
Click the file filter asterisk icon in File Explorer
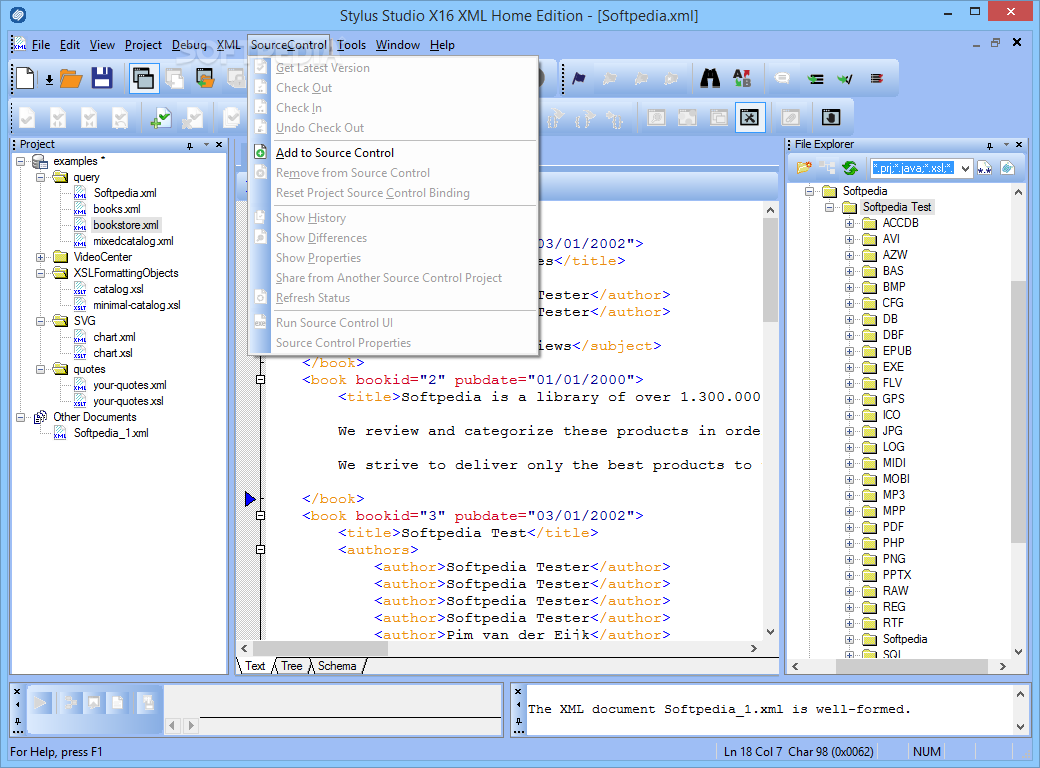984,168
